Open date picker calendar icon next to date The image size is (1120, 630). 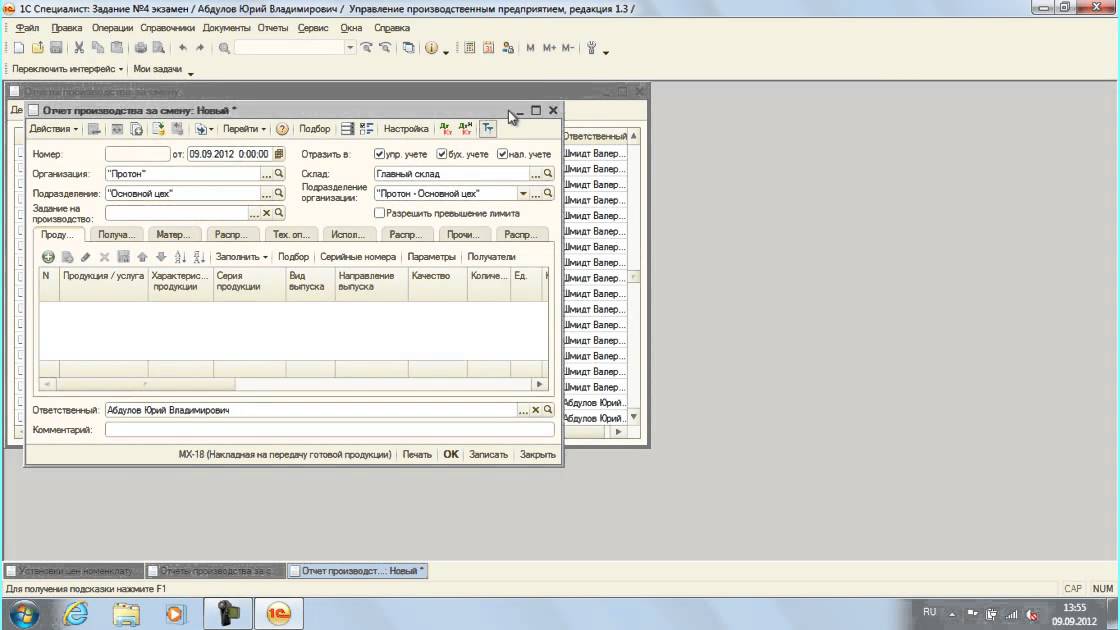pyautogui.click(x=279, y=154)
